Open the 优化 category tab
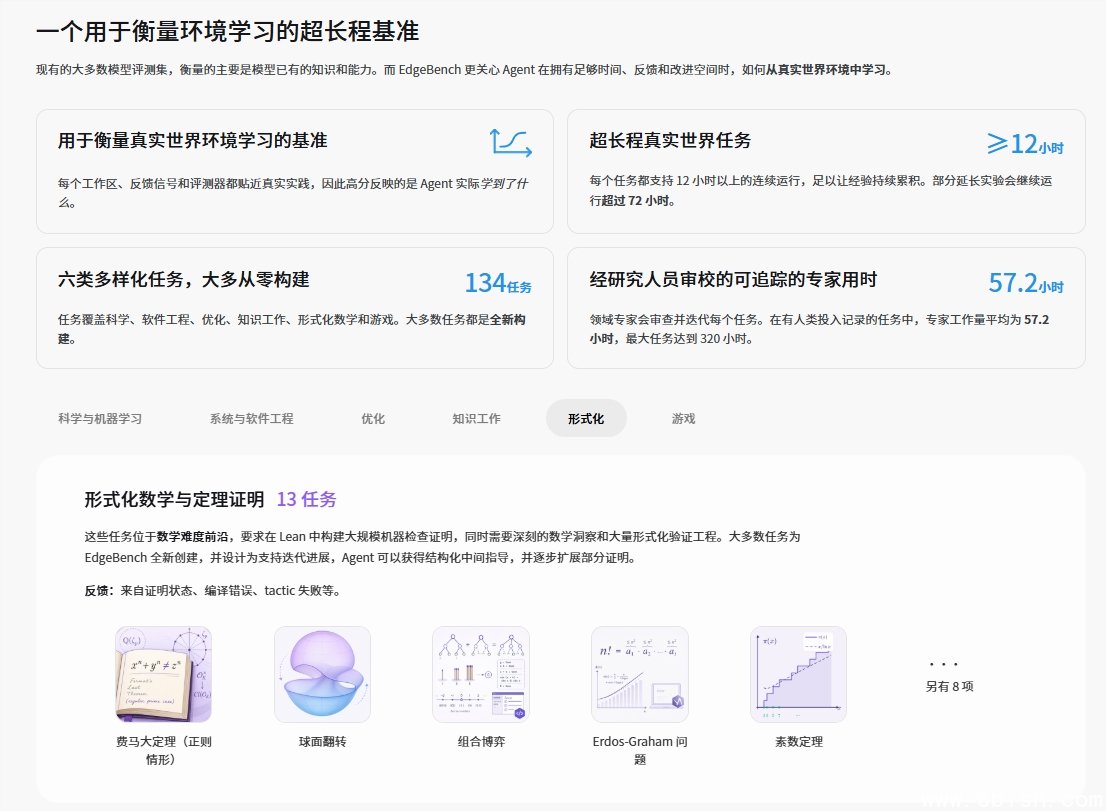 click(x=373, y=418)
